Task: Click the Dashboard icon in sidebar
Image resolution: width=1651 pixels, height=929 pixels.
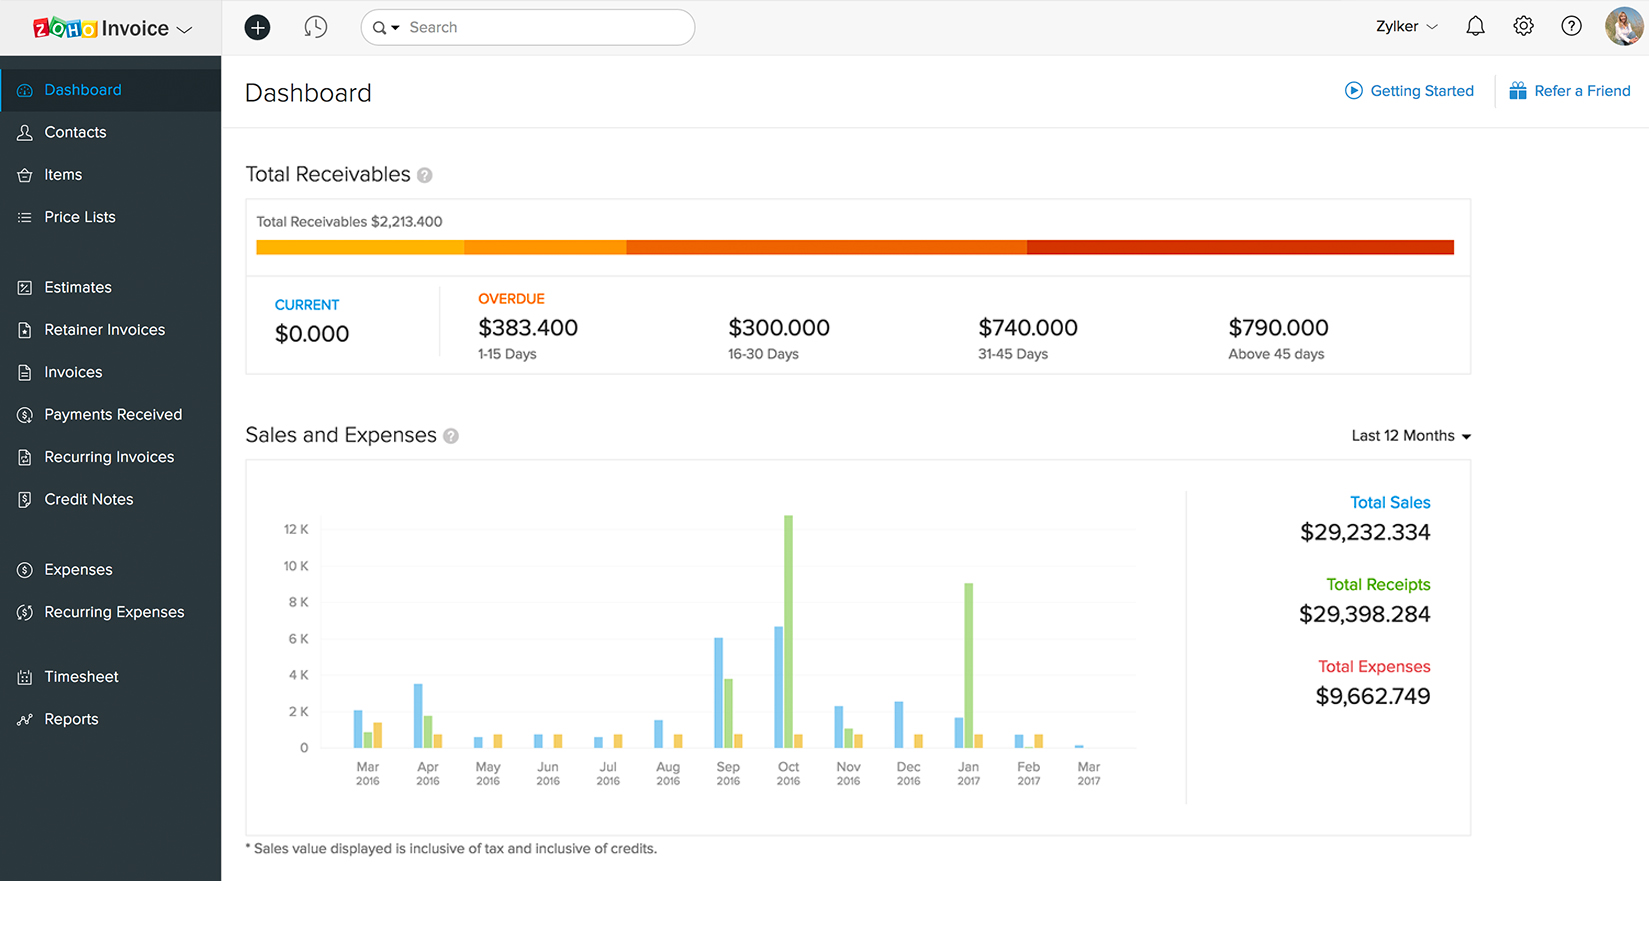Action: [25, 90]
